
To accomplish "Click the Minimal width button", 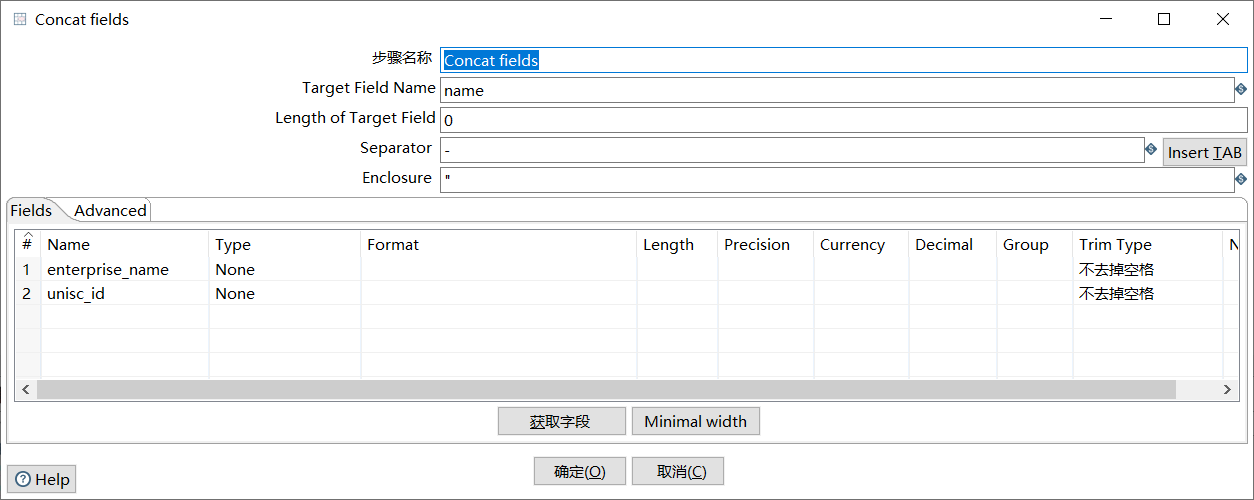I will tap(696, 421).
